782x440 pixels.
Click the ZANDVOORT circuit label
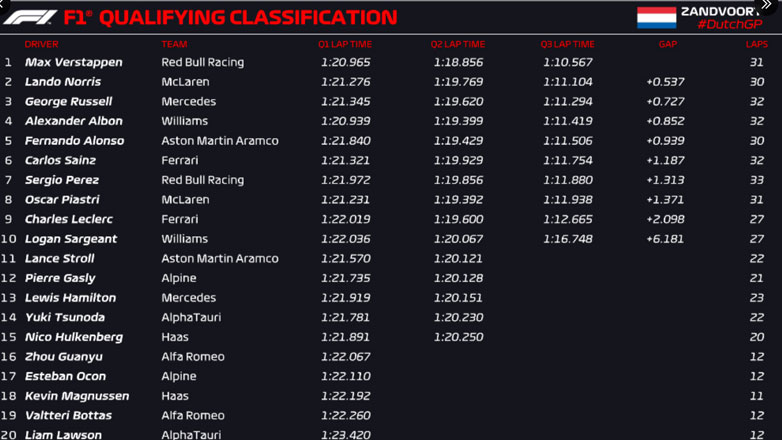[x=718, y=11]
